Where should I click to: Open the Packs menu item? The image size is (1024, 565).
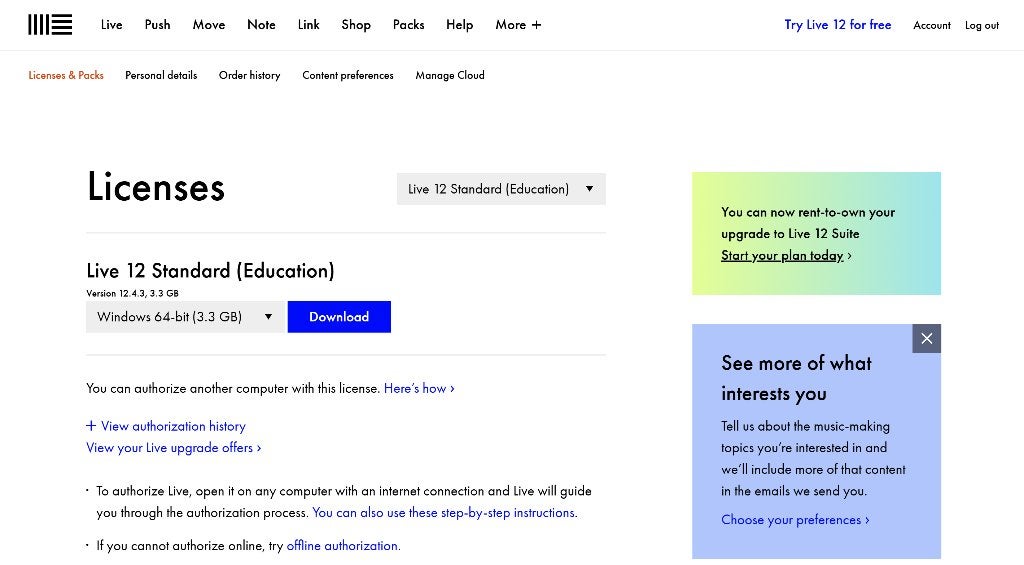[x=409, y=25]
